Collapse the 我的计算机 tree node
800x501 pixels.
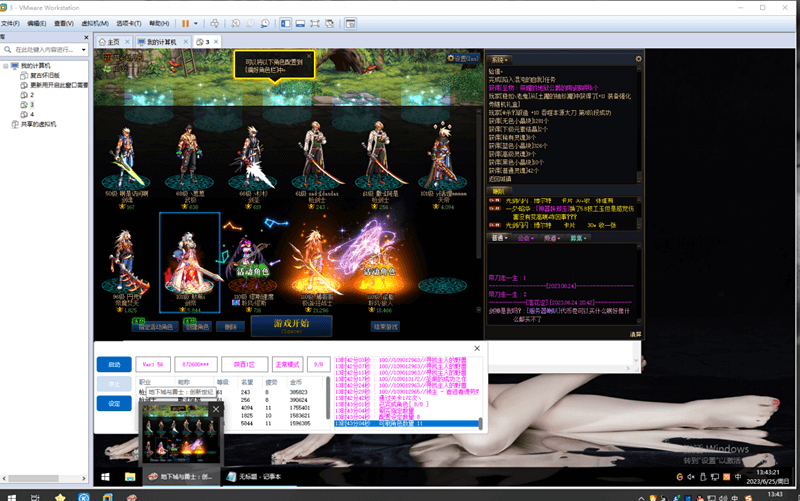click(x=6, y=66)
